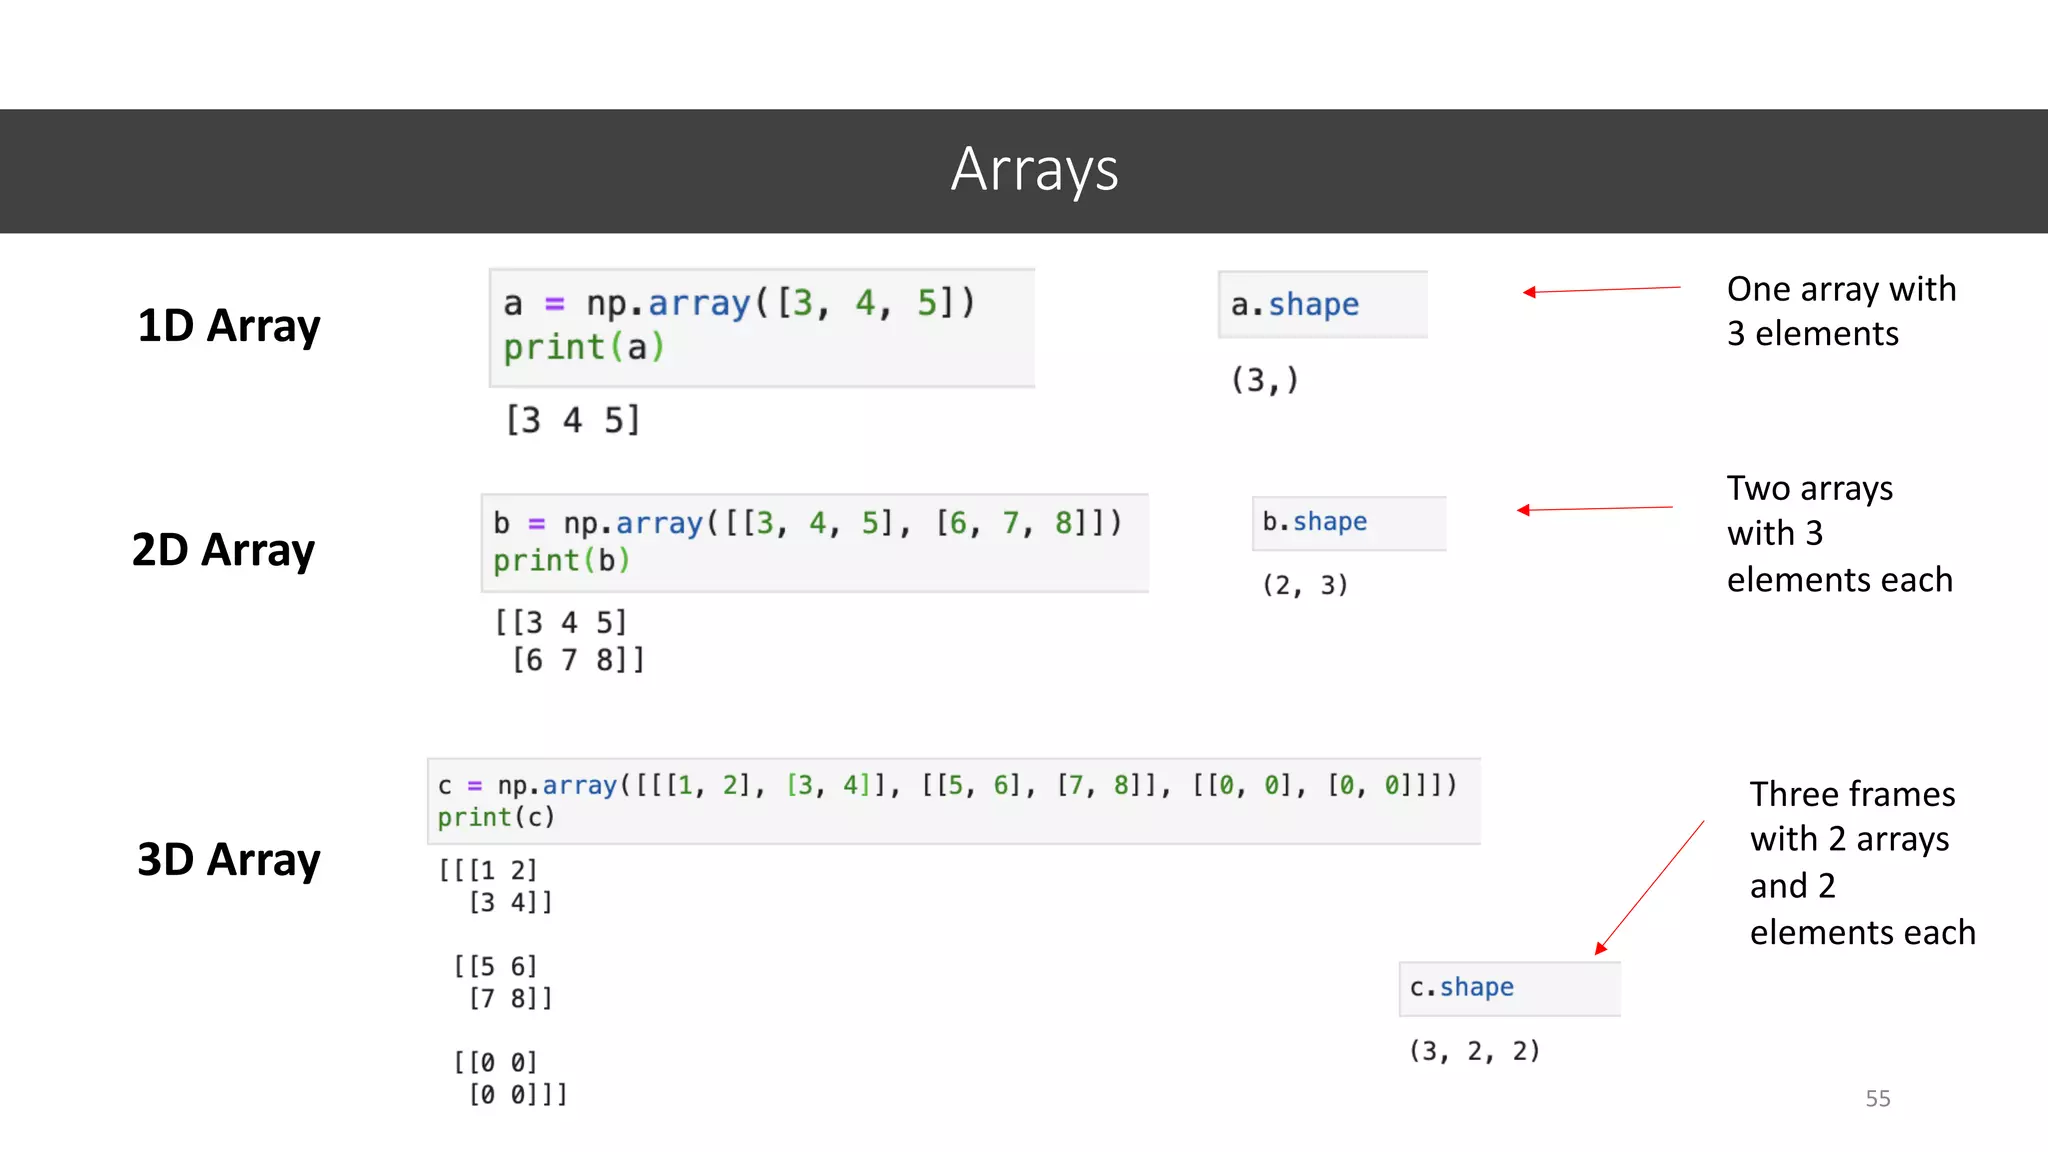
Task: Select the '3D Array' heading
Action: [x=229, y=860]
